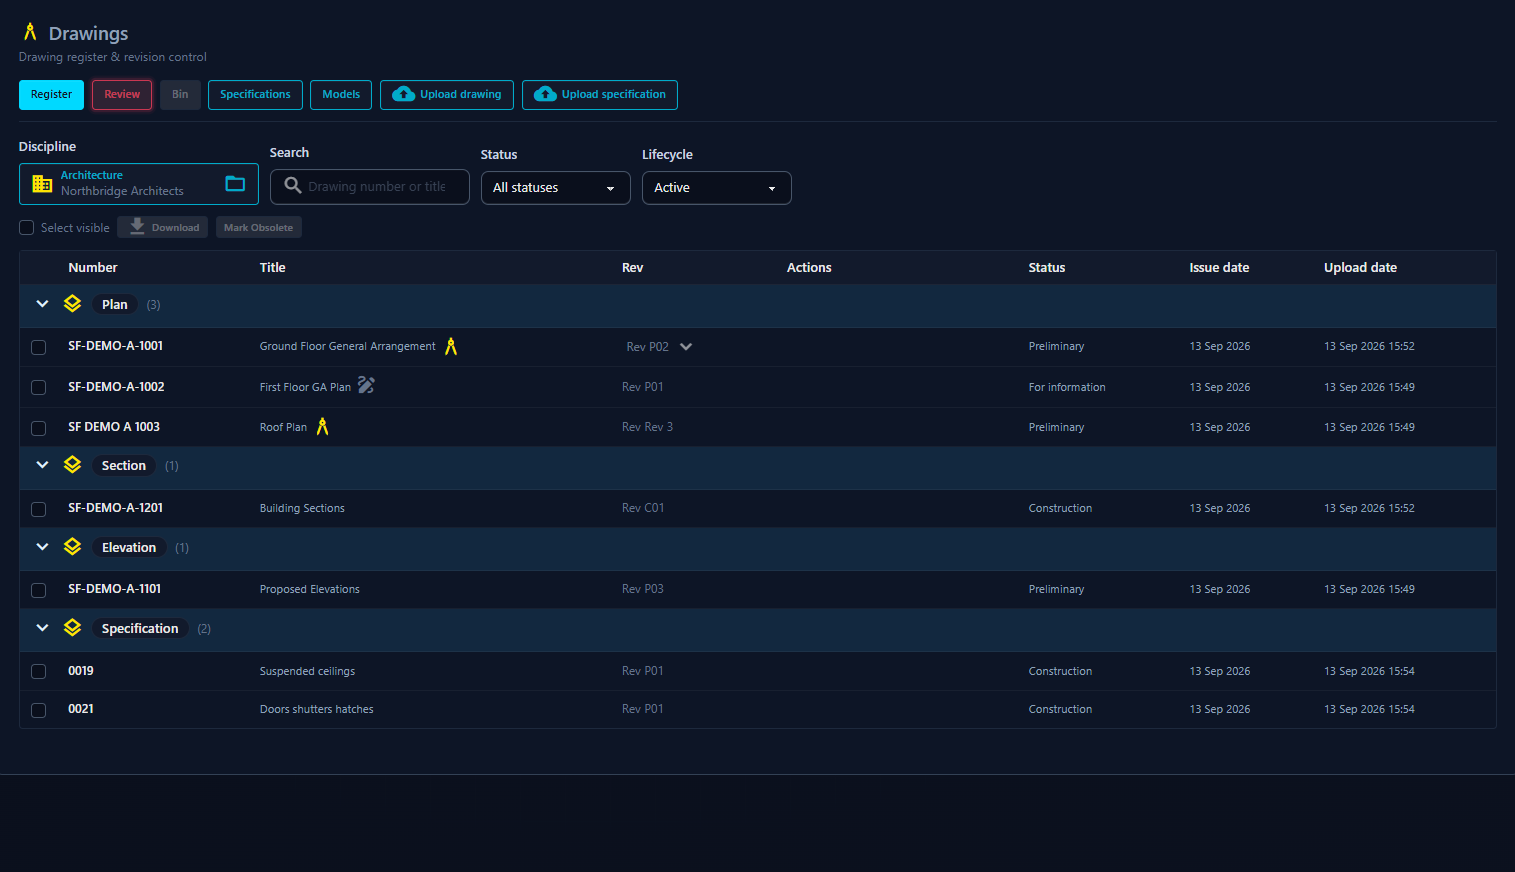The image size is (1515, 872).
Task: Open the discipline folder icon
Action: (x=235, y=183)
